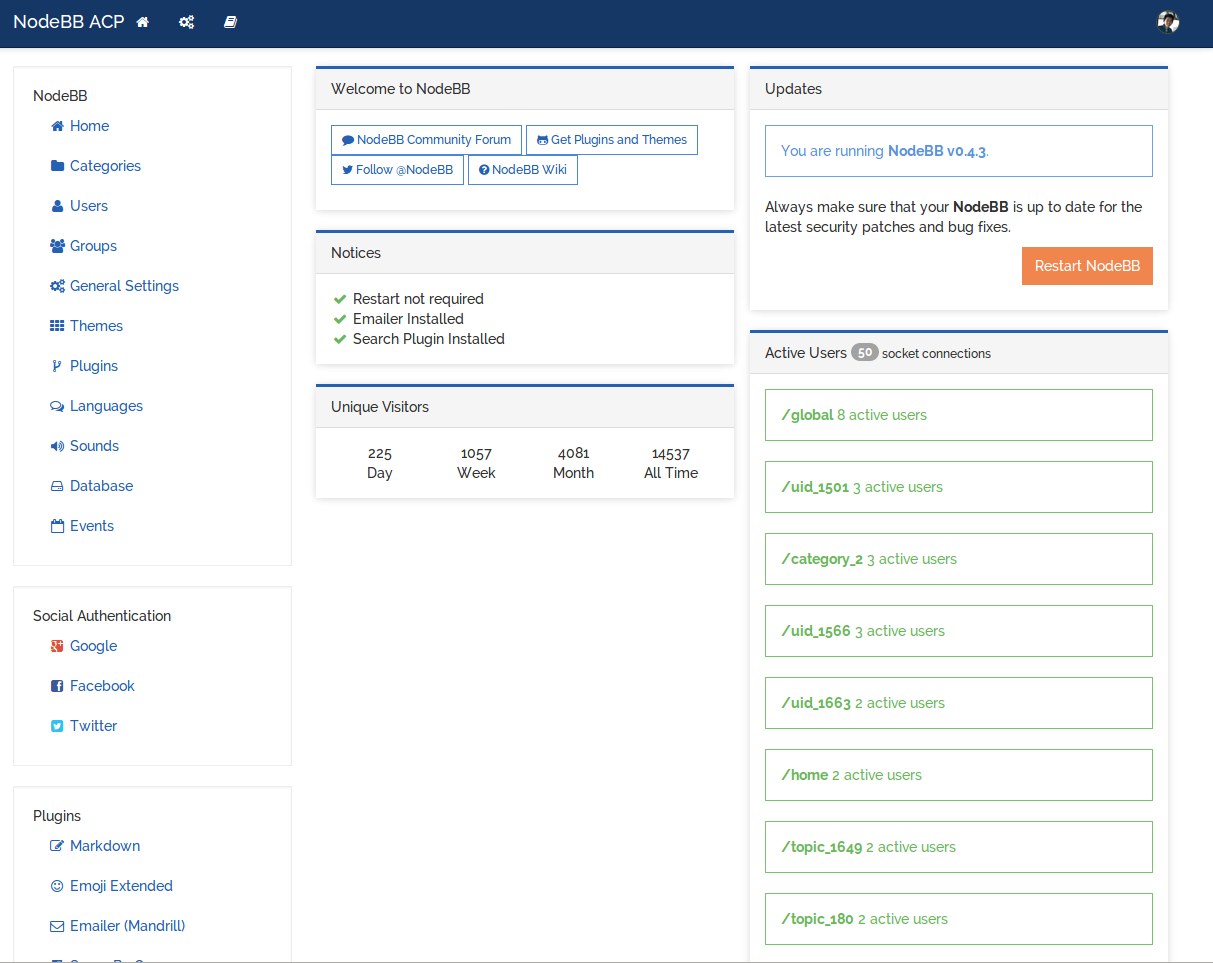Click the Facebook icon in Social Authentication
The width and height of the screenshot is (1213, 963).
[57, 686]
